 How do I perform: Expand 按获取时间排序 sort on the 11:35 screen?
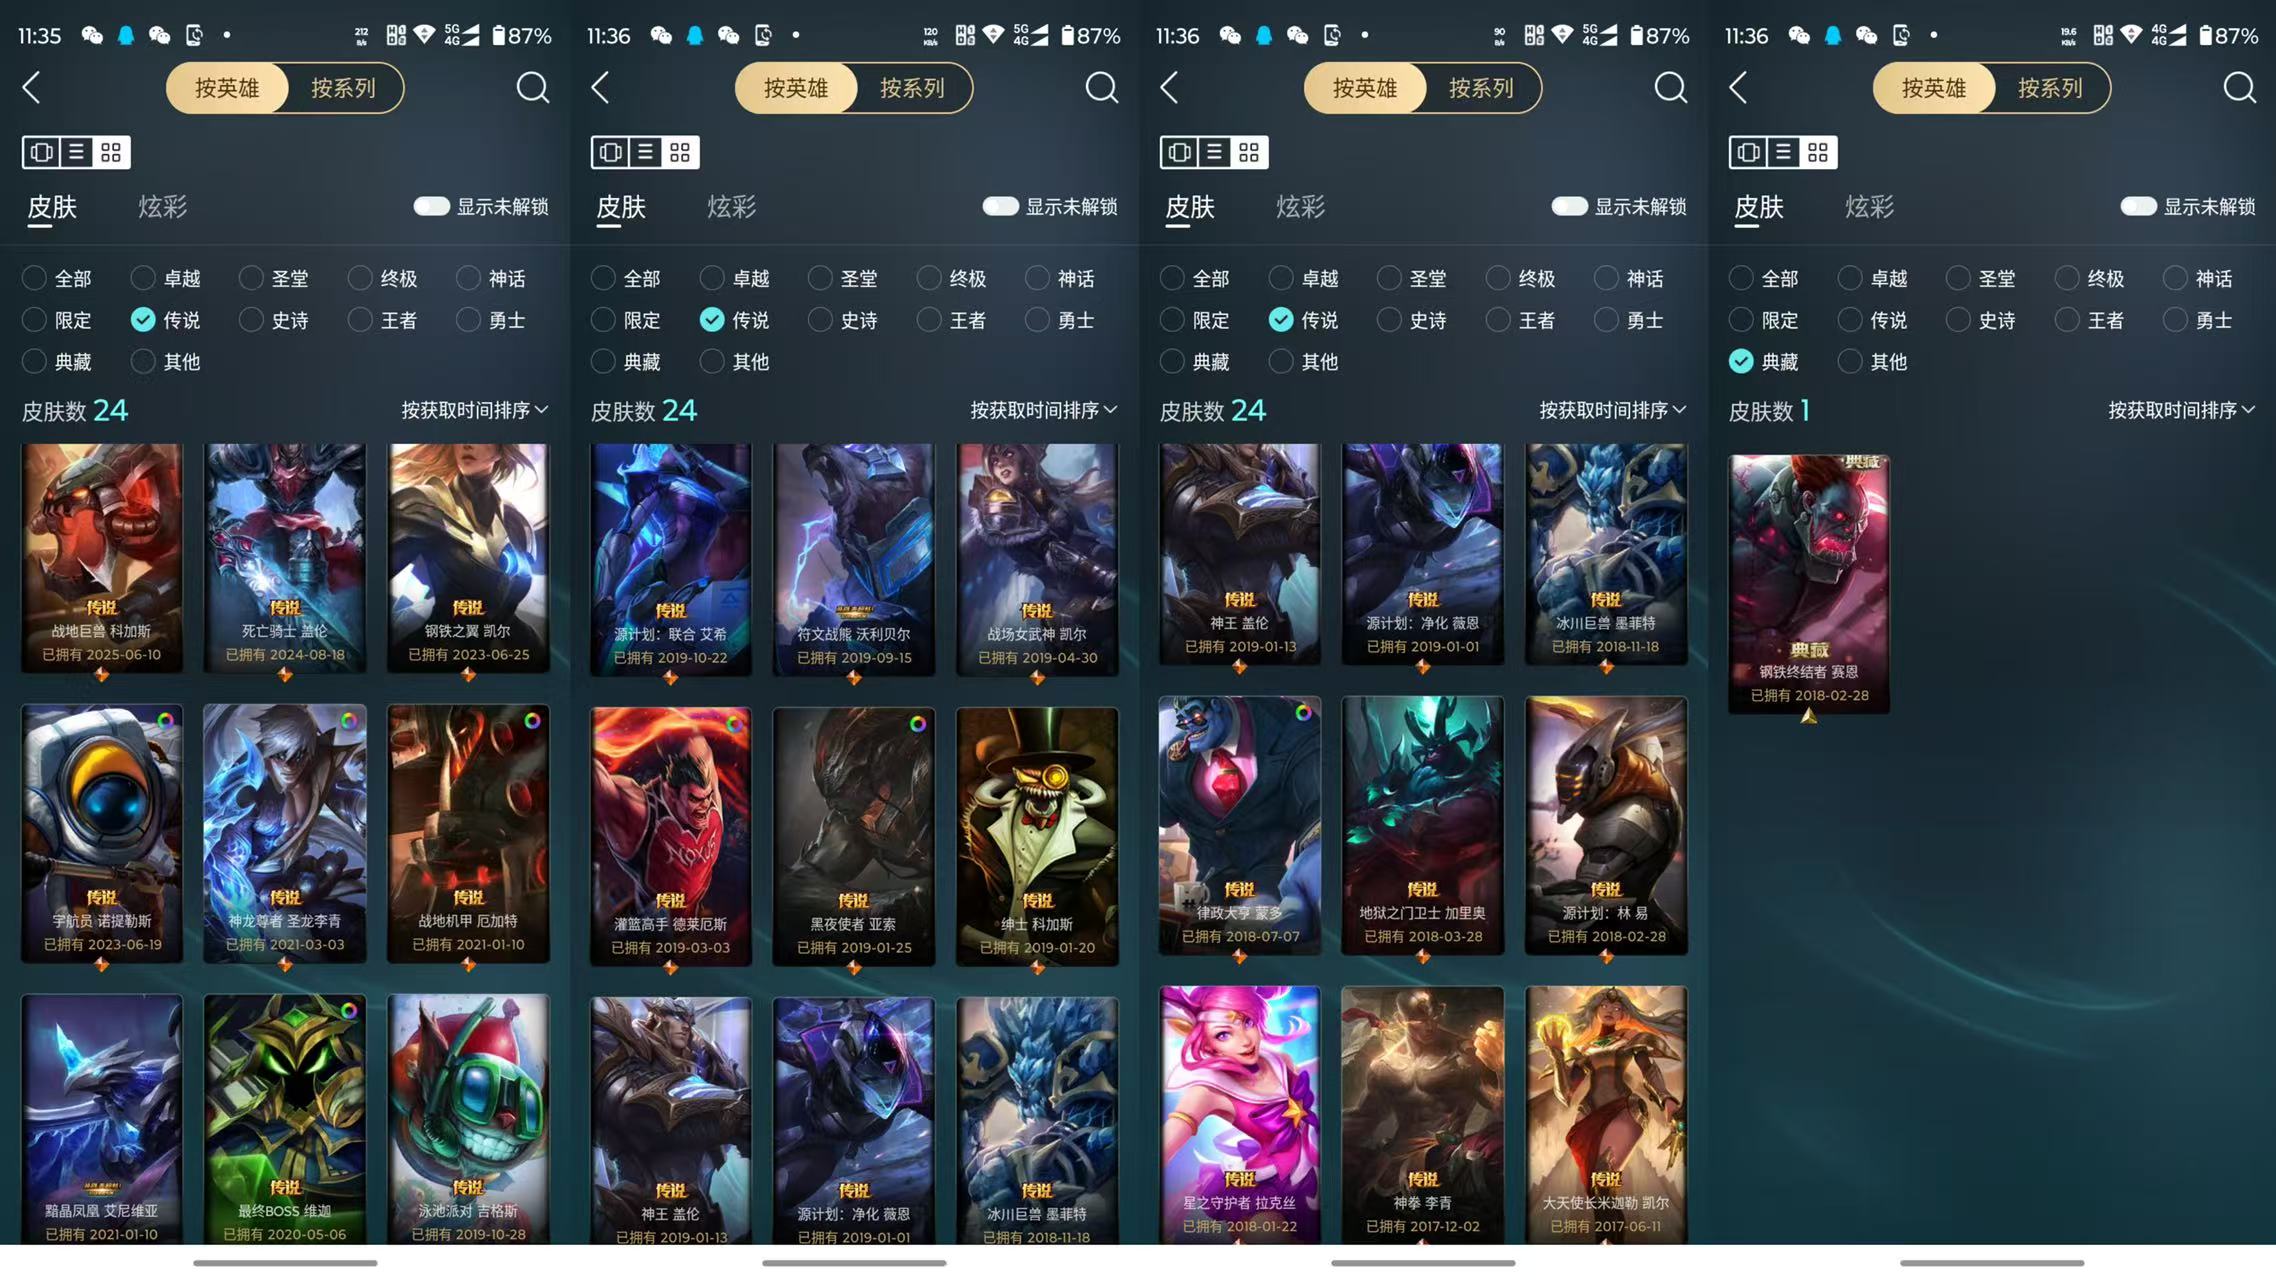tap(475, 410)
